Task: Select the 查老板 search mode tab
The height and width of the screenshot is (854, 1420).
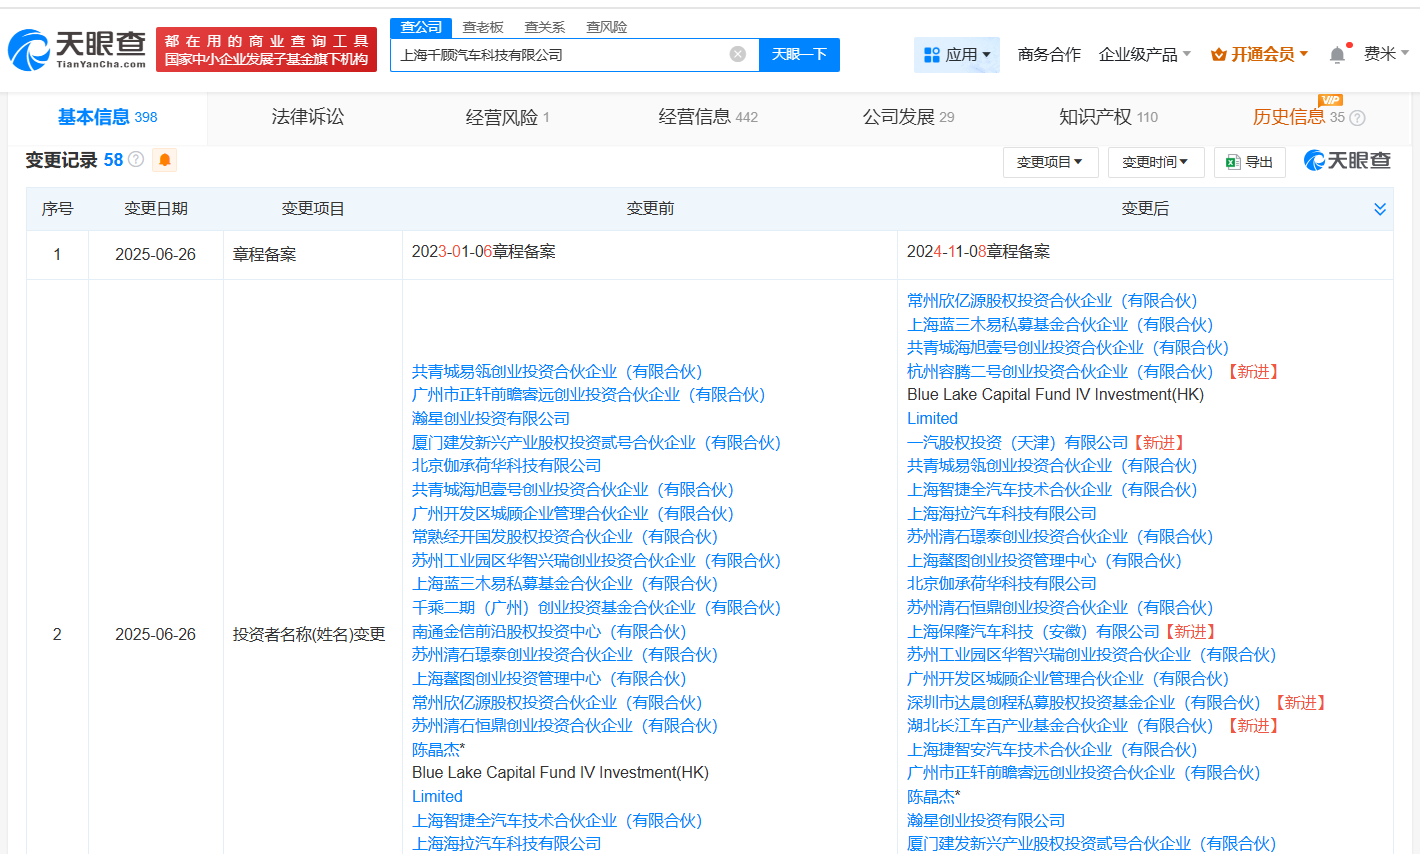Action: (x=483, y=27)
